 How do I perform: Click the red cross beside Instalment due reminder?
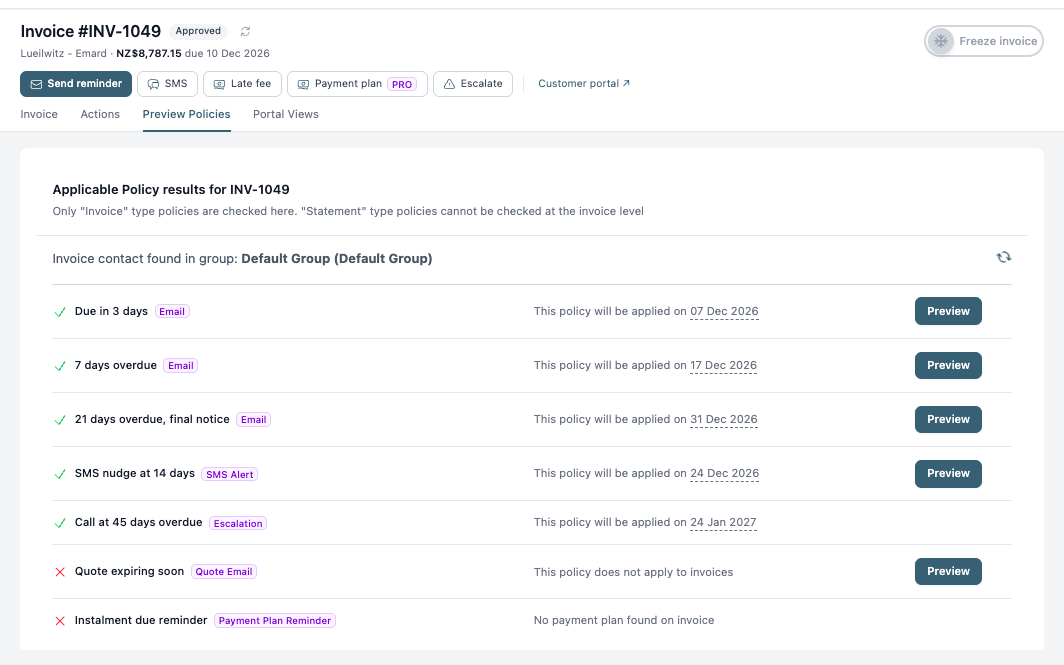(x=60, y=621)
